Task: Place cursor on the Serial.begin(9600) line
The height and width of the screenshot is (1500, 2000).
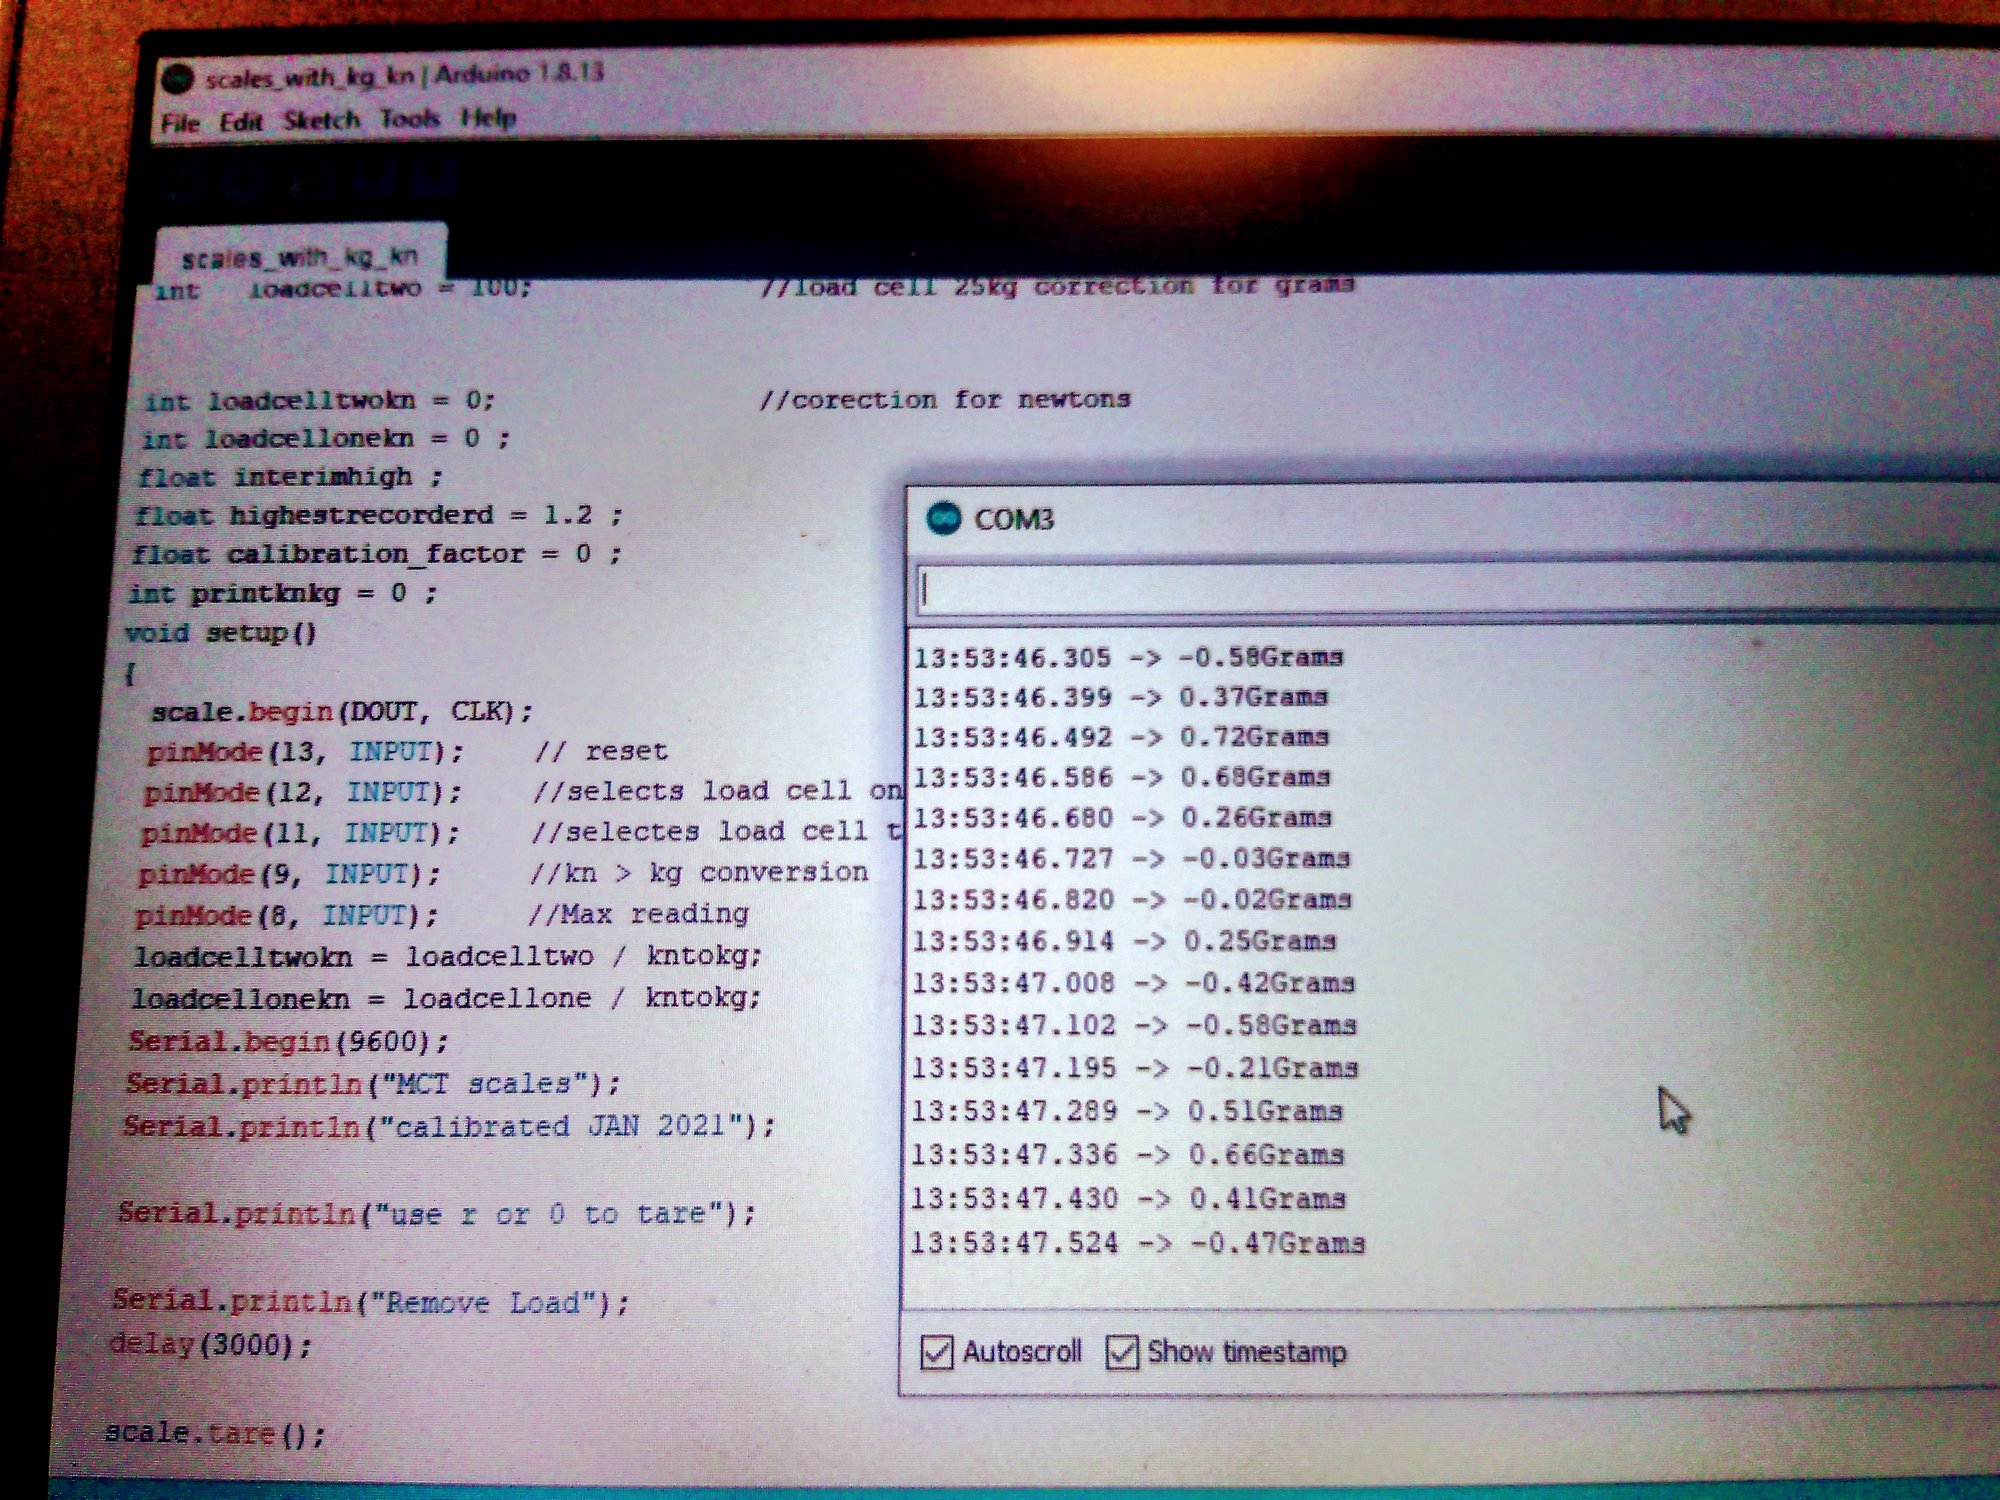Action: tap(290, 1041)
